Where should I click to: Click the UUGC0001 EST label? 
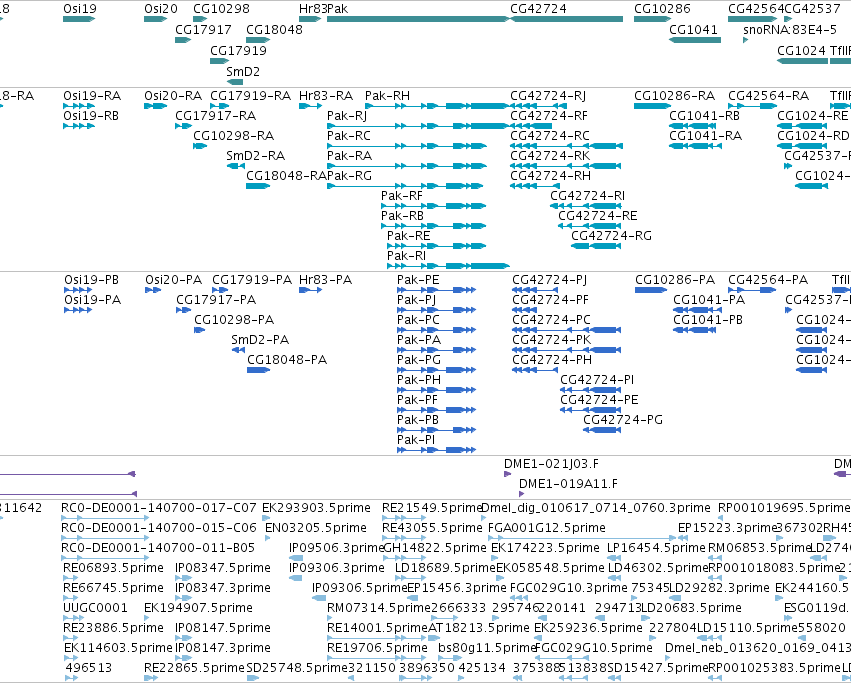tap(95, 608)
